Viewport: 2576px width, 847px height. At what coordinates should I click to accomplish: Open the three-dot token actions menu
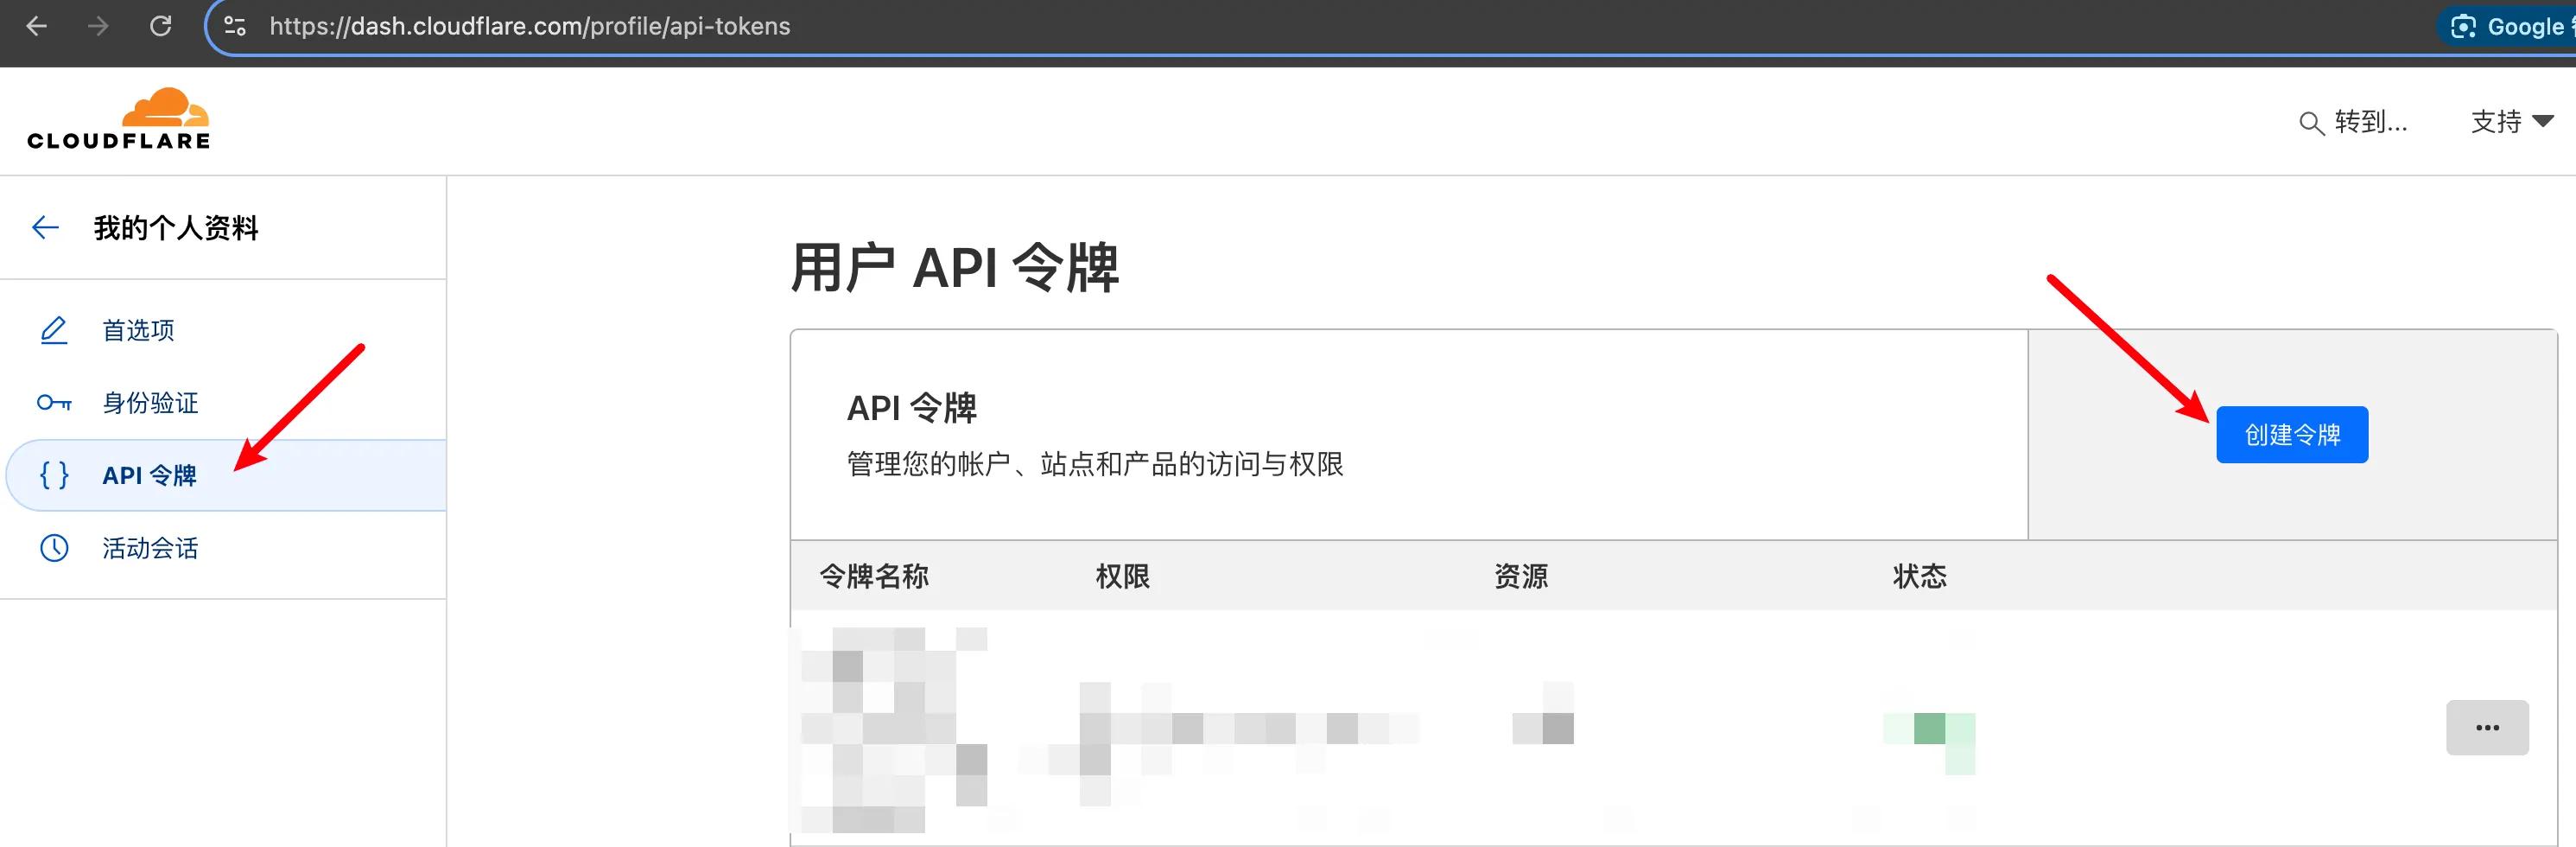[x=2487, y=728]
